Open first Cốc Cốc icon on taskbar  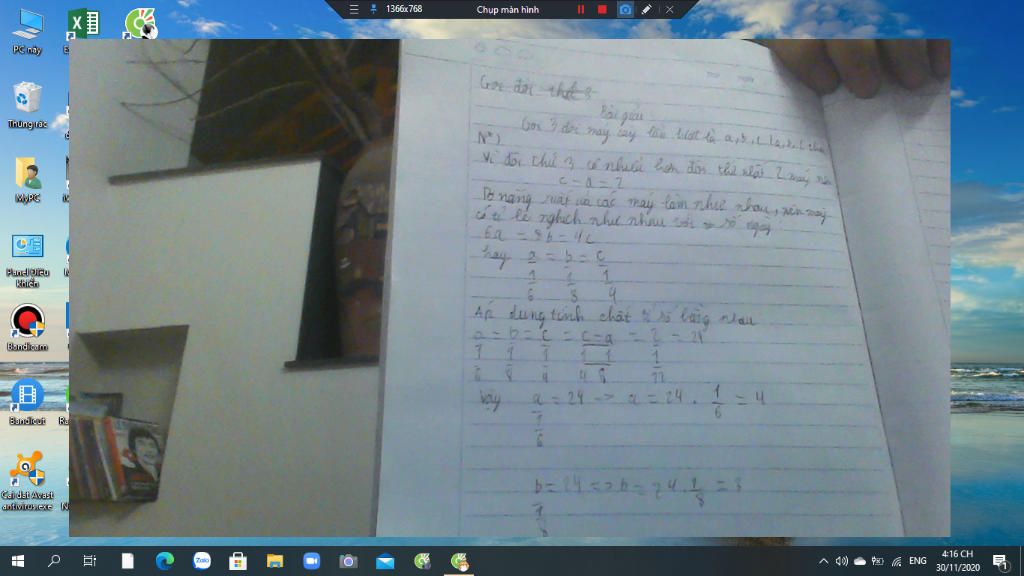423,561
